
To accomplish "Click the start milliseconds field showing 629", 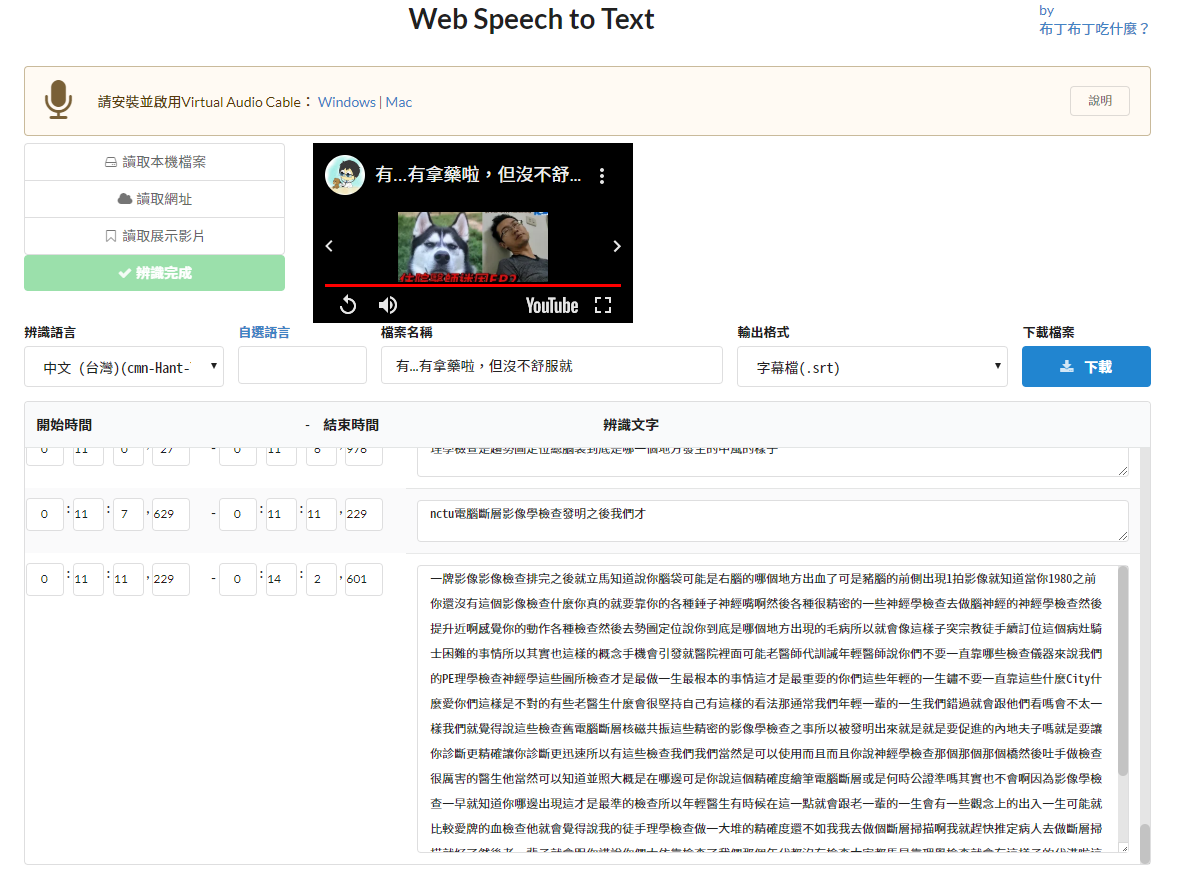I will click(170, 514).
